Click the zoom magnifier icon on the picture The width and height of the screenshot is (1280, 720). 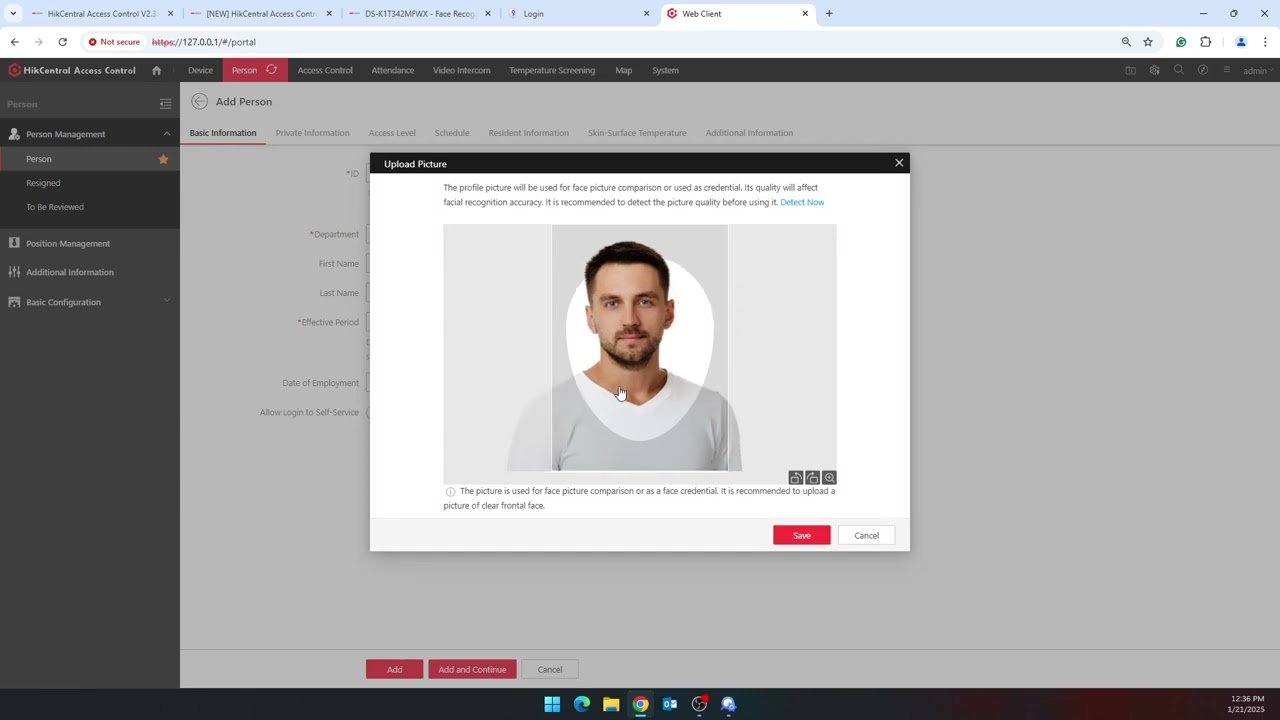coord(829,478)
